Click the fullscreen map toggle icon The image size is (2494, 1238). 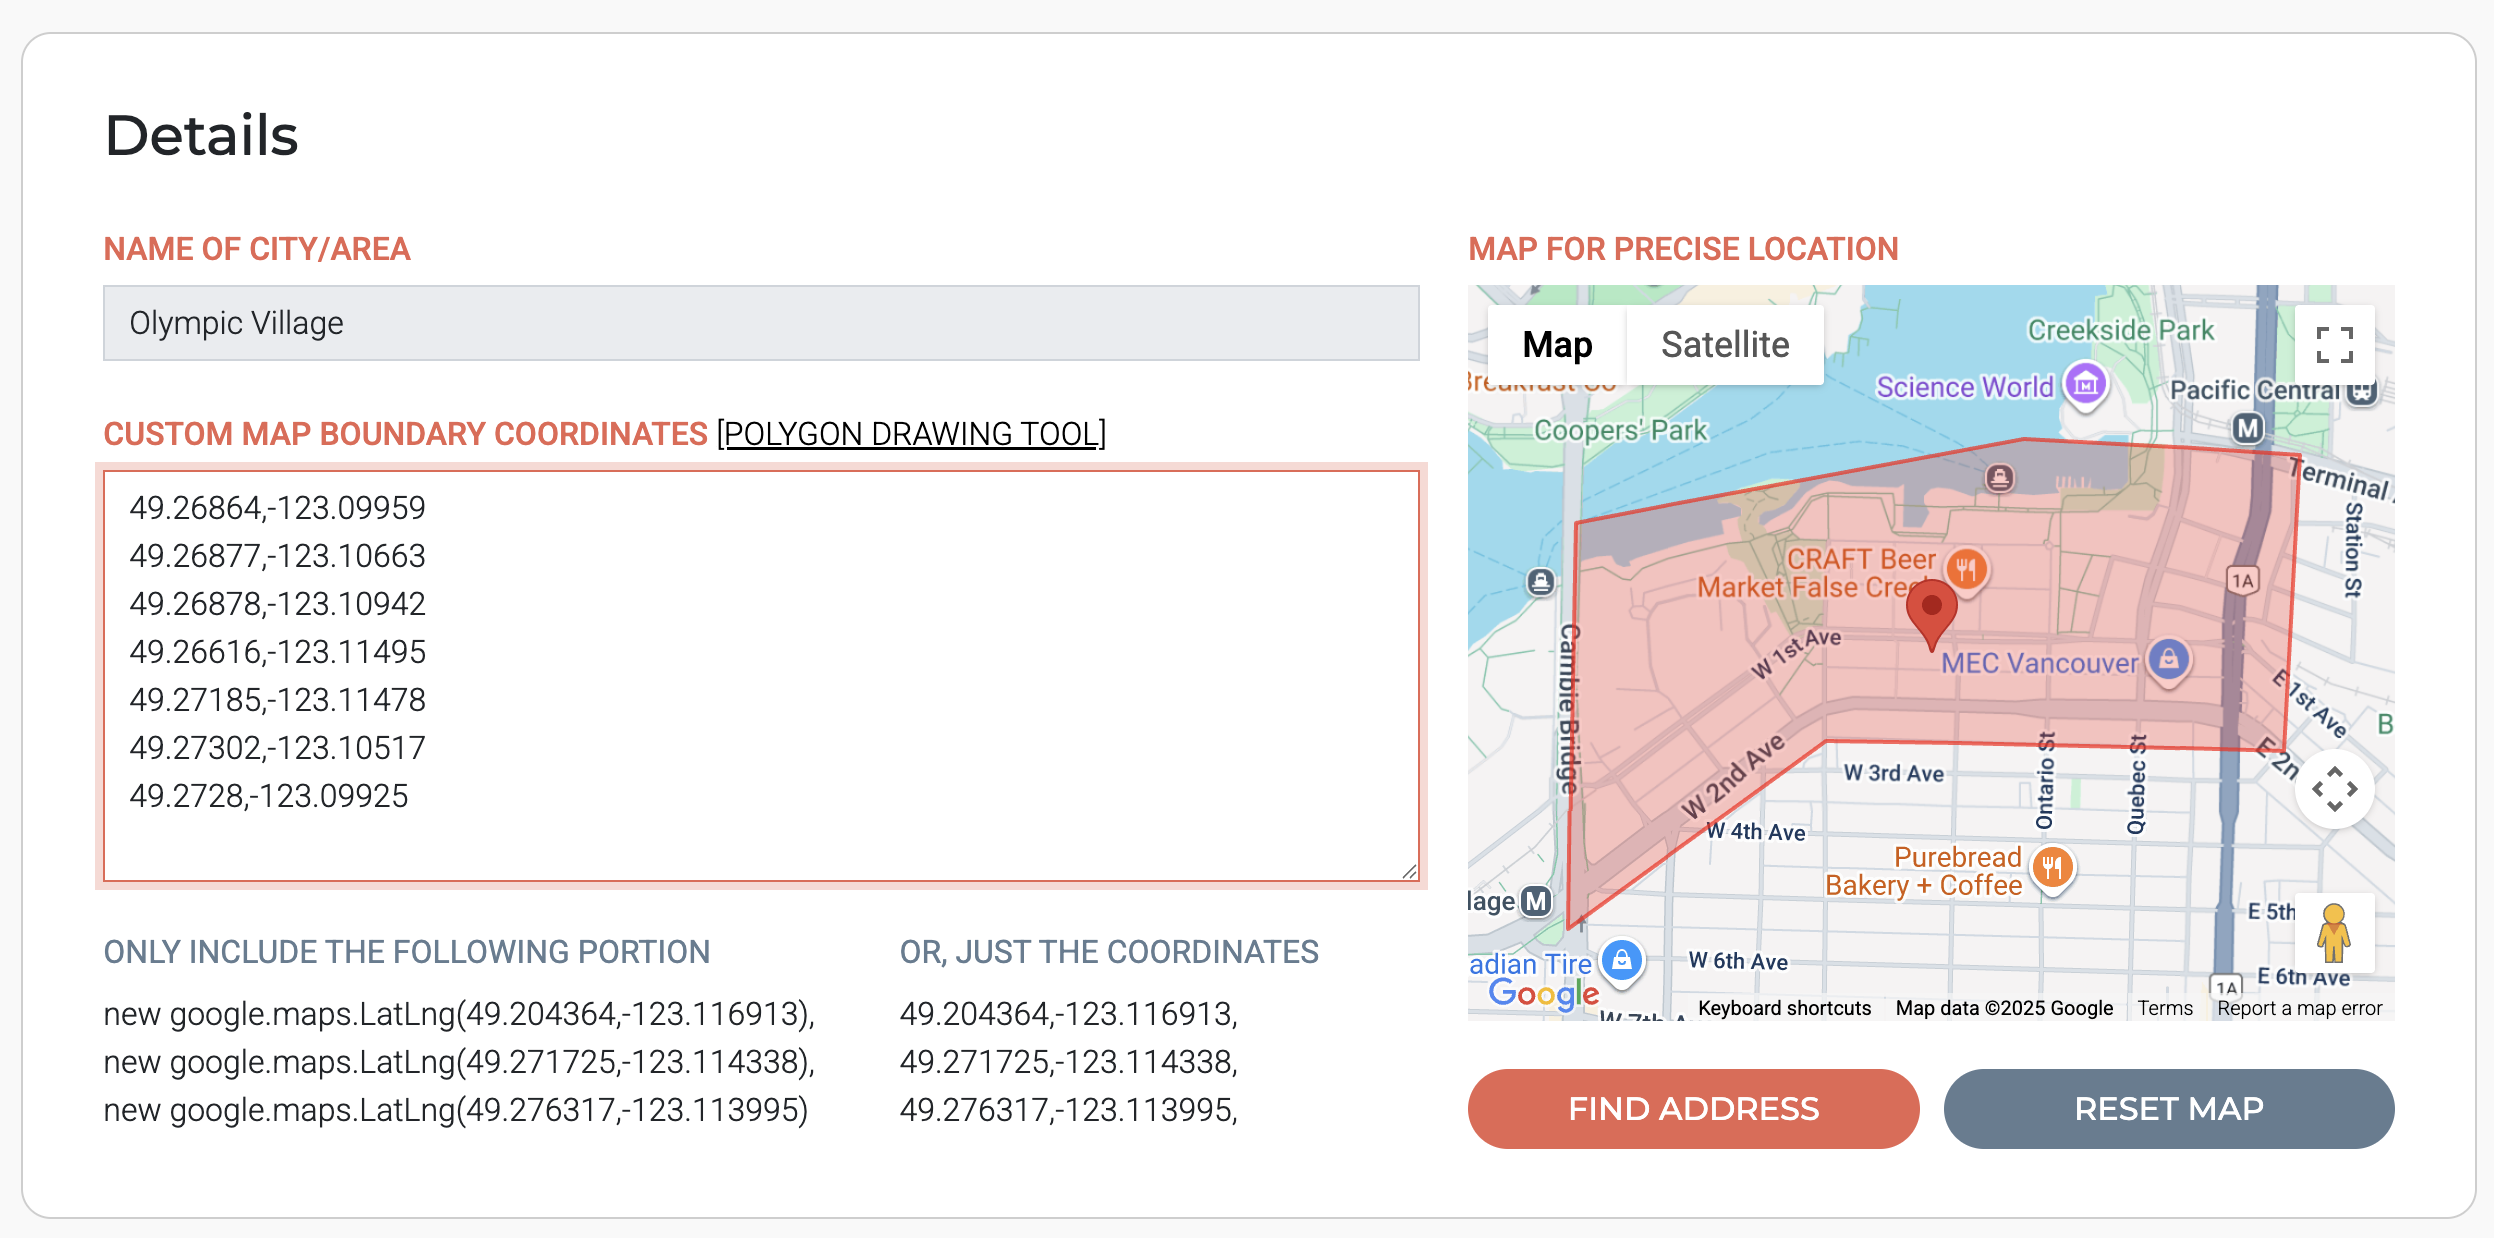tap(2334, 345)
